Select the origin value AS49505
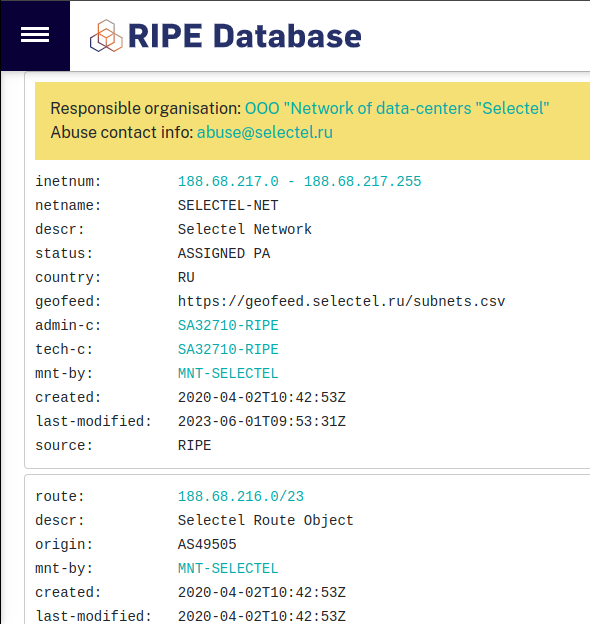Screen dimensions: 590x624 pyautogui.click(x=207, y=544)
